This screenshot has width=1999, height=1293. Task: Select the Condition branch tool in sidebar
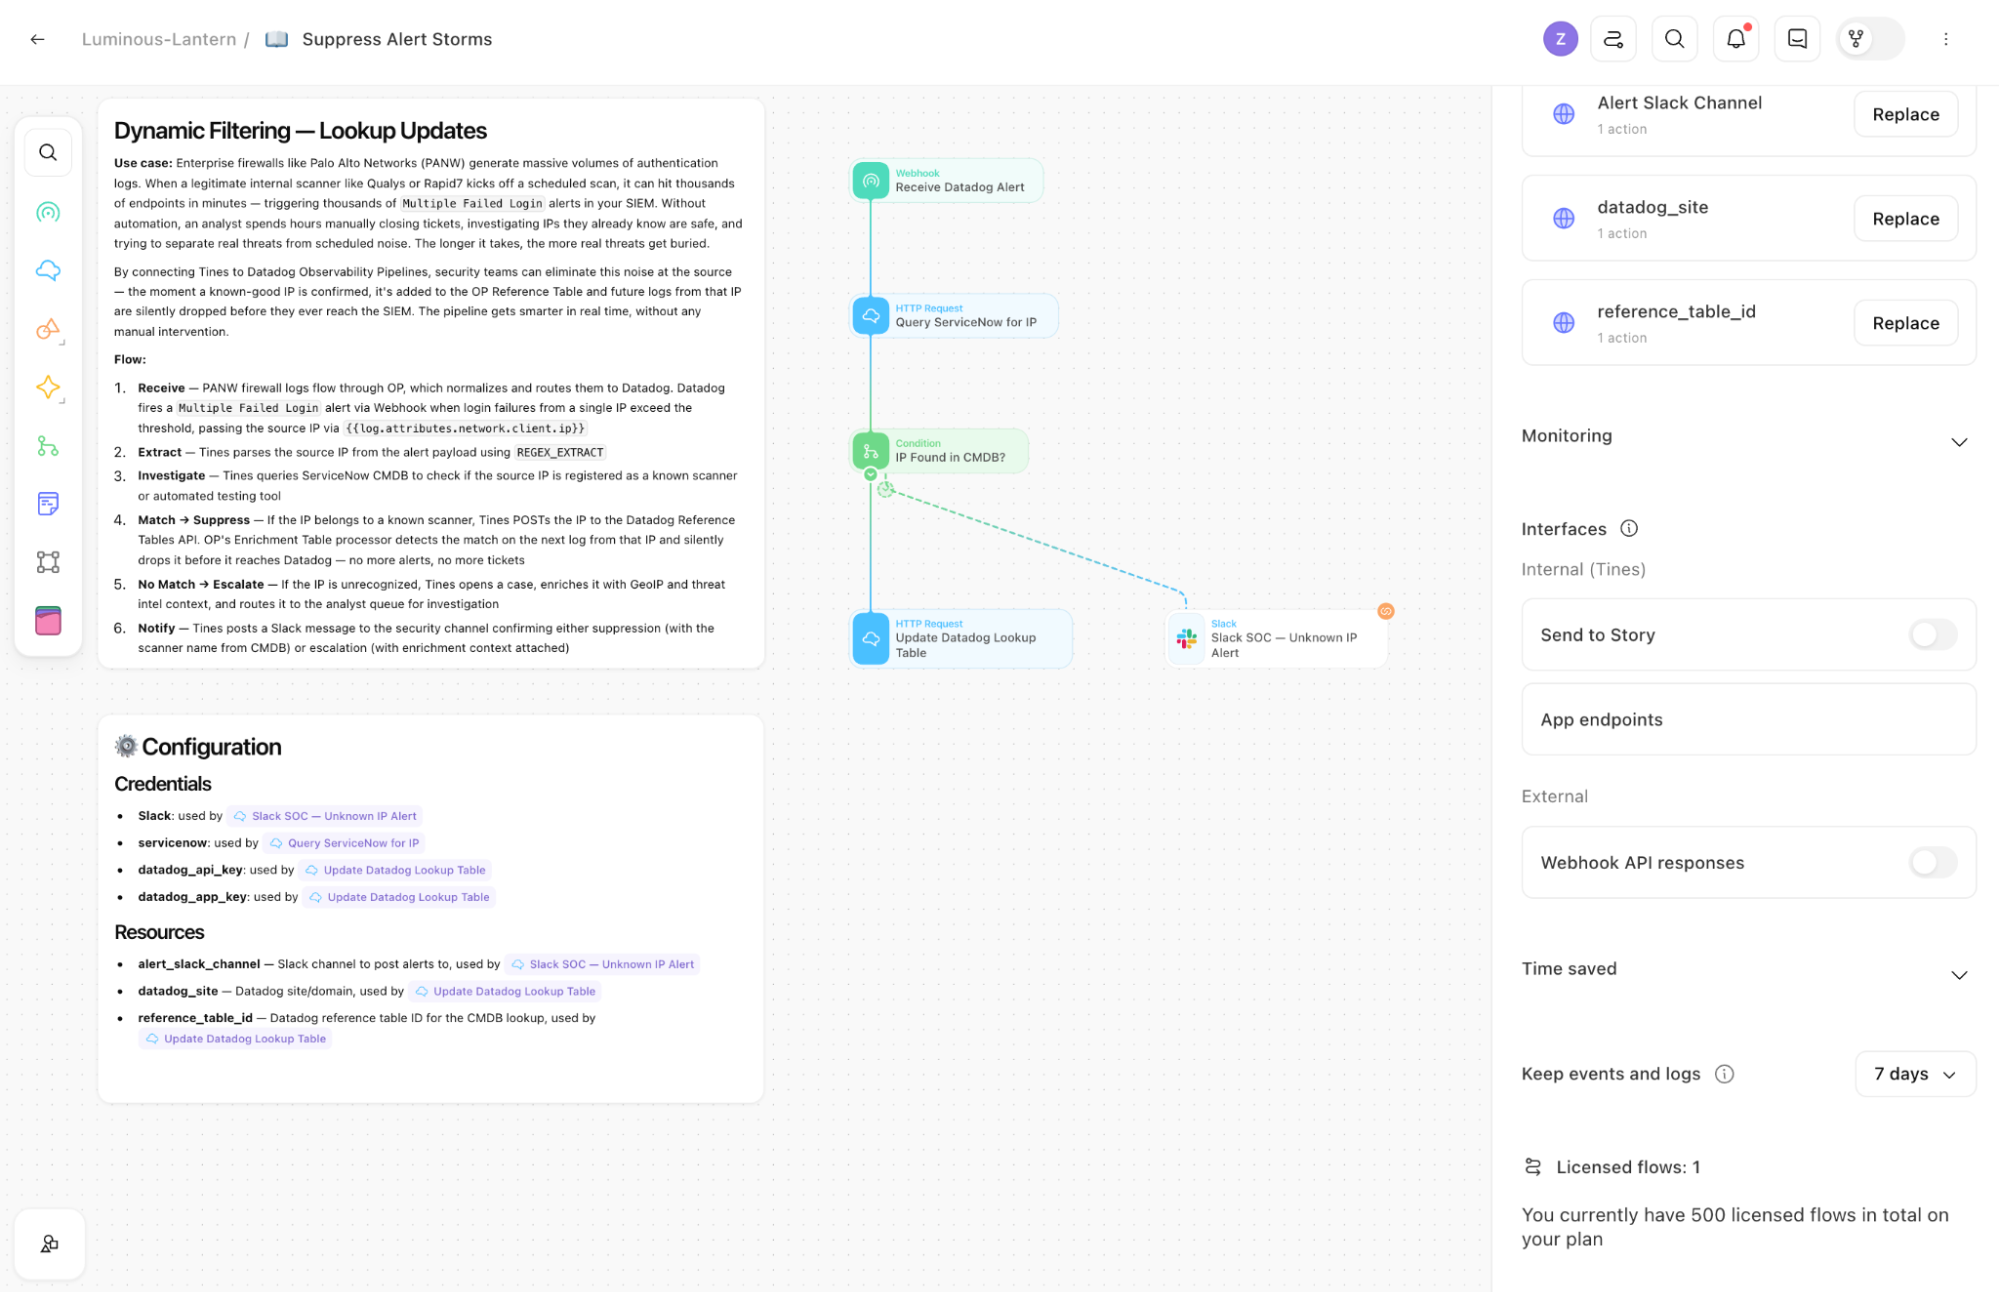click(x=48, y=446)
